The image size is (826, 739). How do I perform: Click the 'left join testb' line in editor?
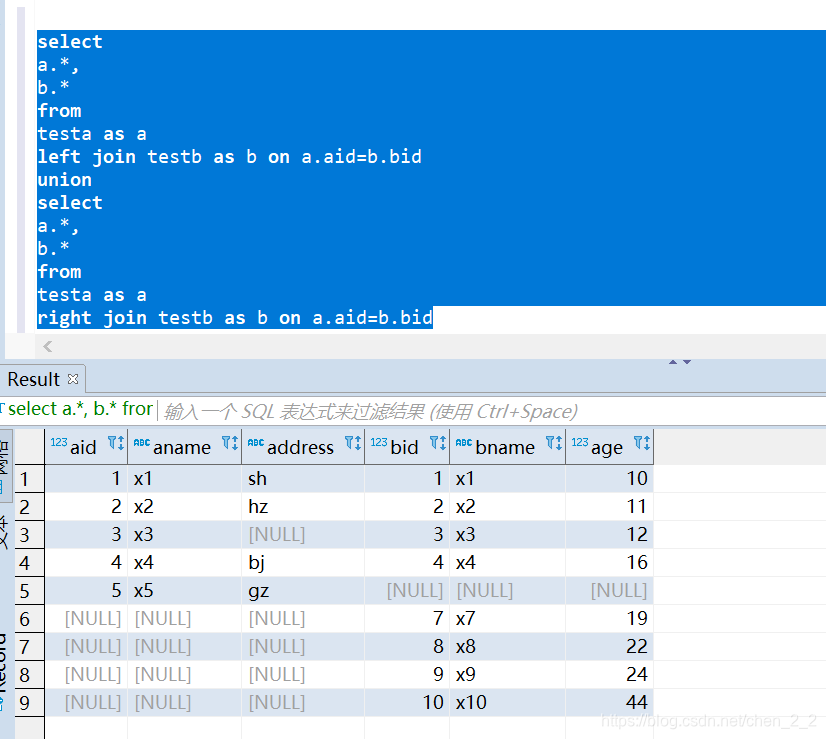[229, 157]
